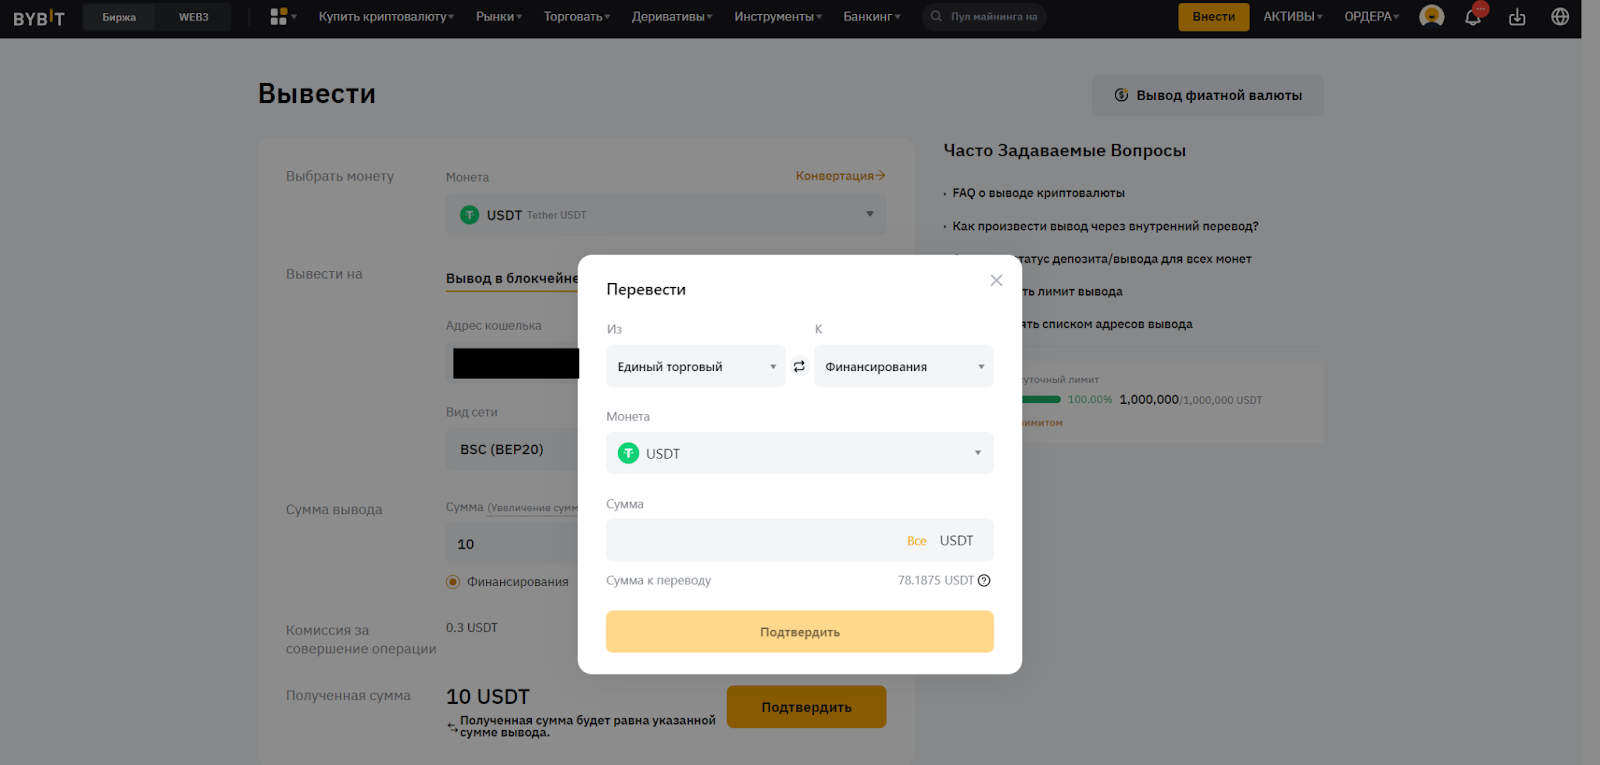This screenshot has width=1600, height=765.
Task: Click the Все link to transfer all
Action: pyautogui.click(x=916, y=541)
